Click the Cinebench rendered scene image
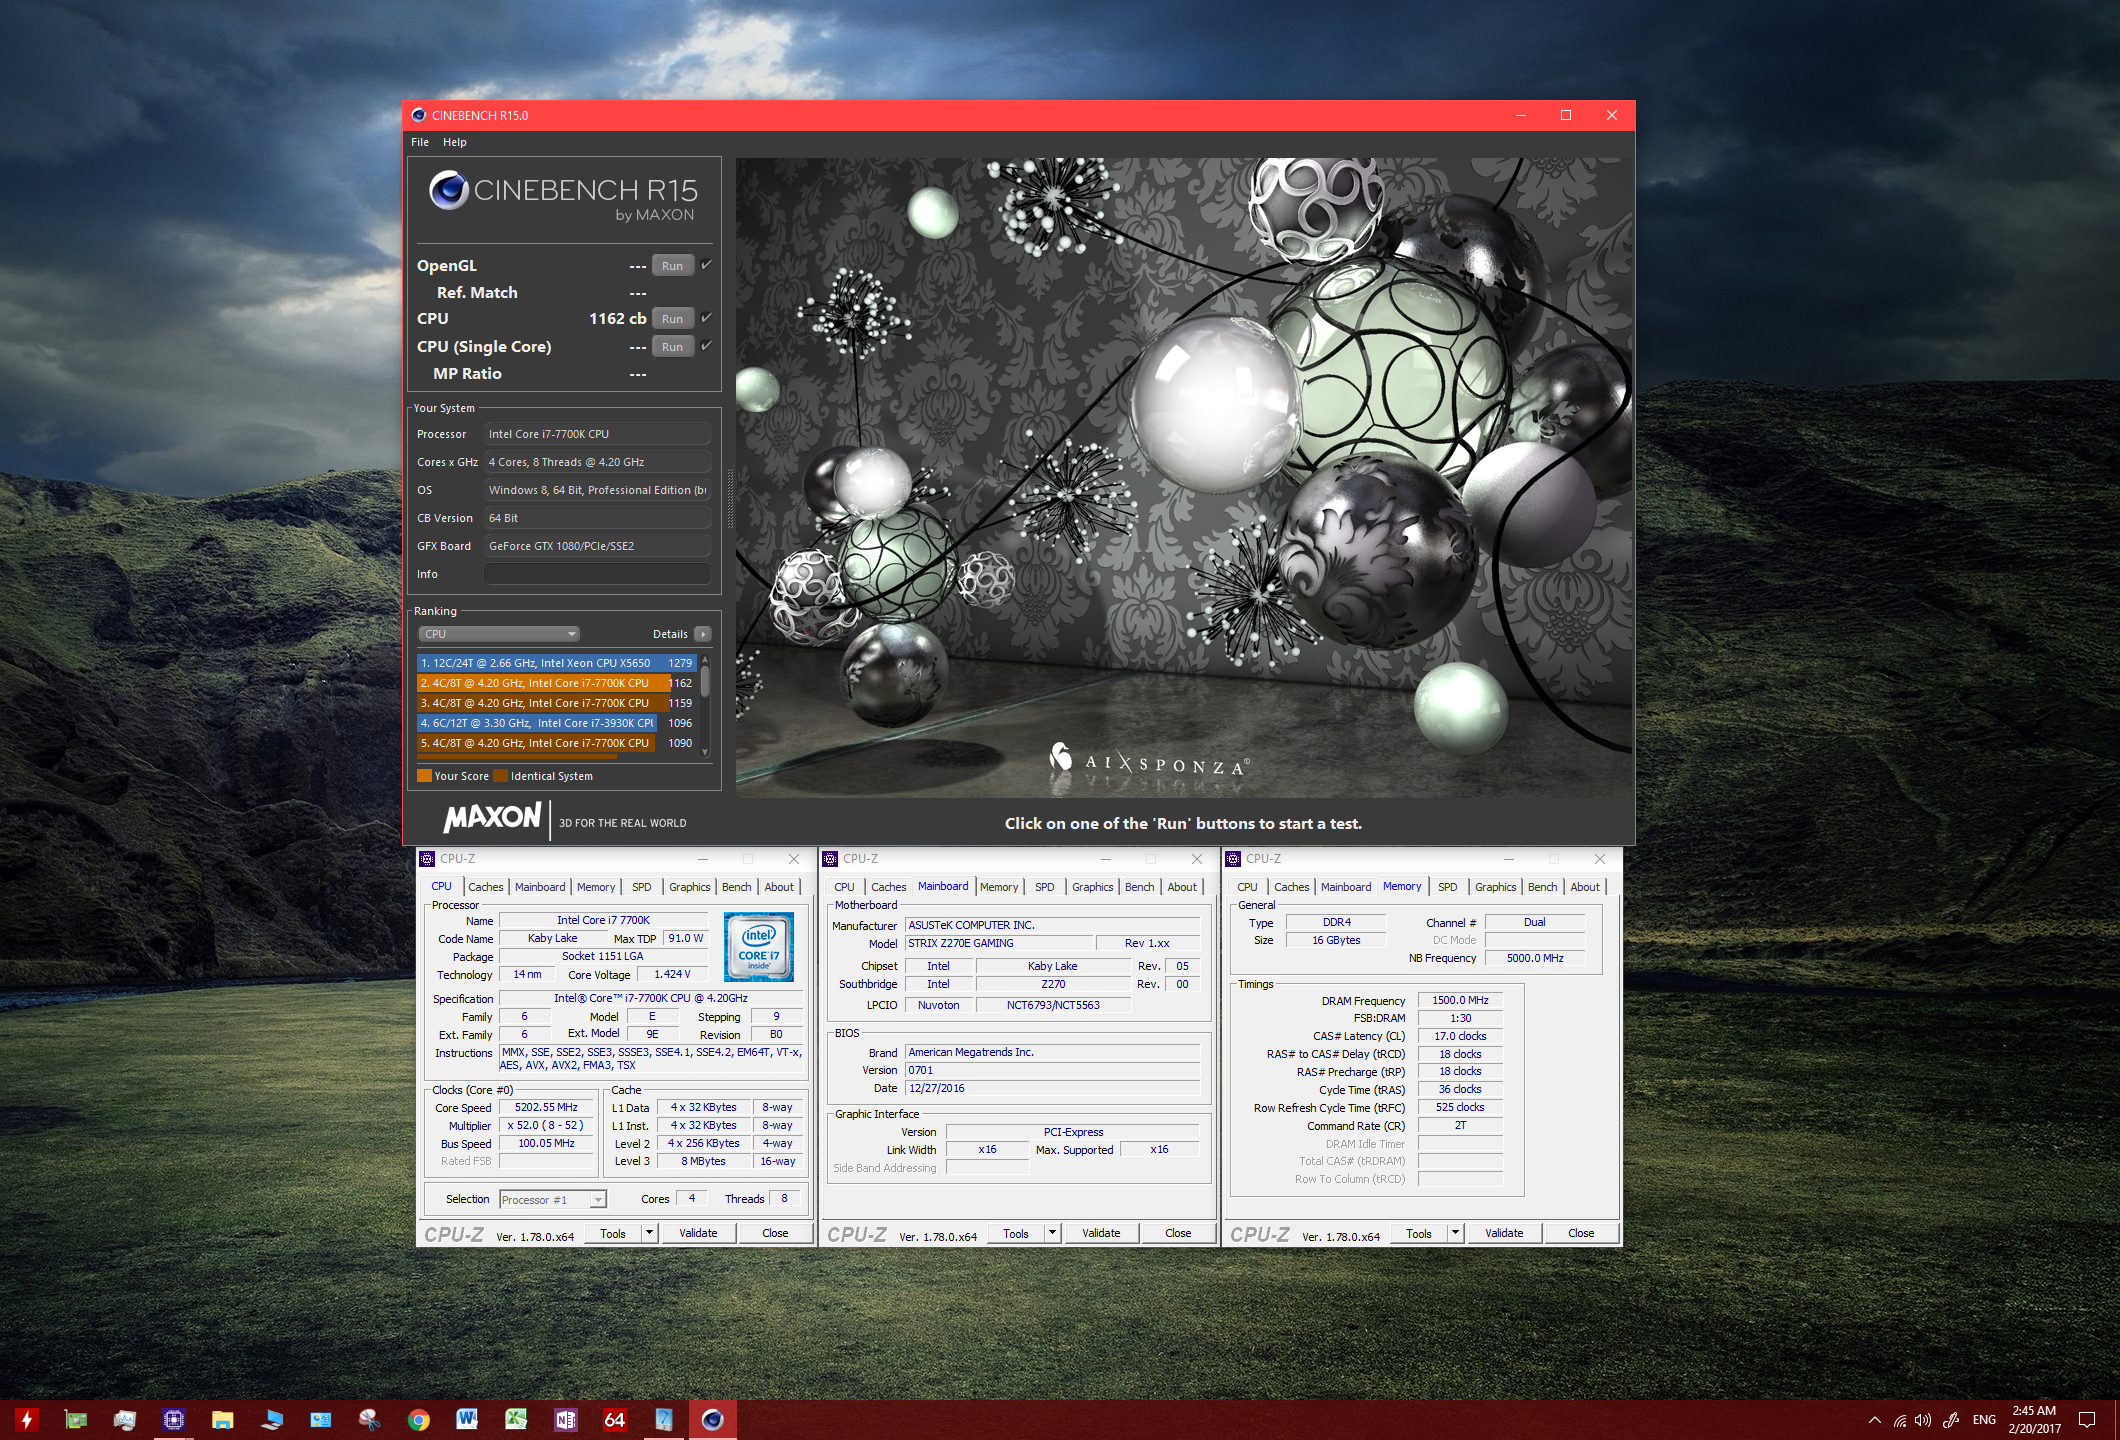This screenshot has height=1440, width=2120. click(1184, 477)
